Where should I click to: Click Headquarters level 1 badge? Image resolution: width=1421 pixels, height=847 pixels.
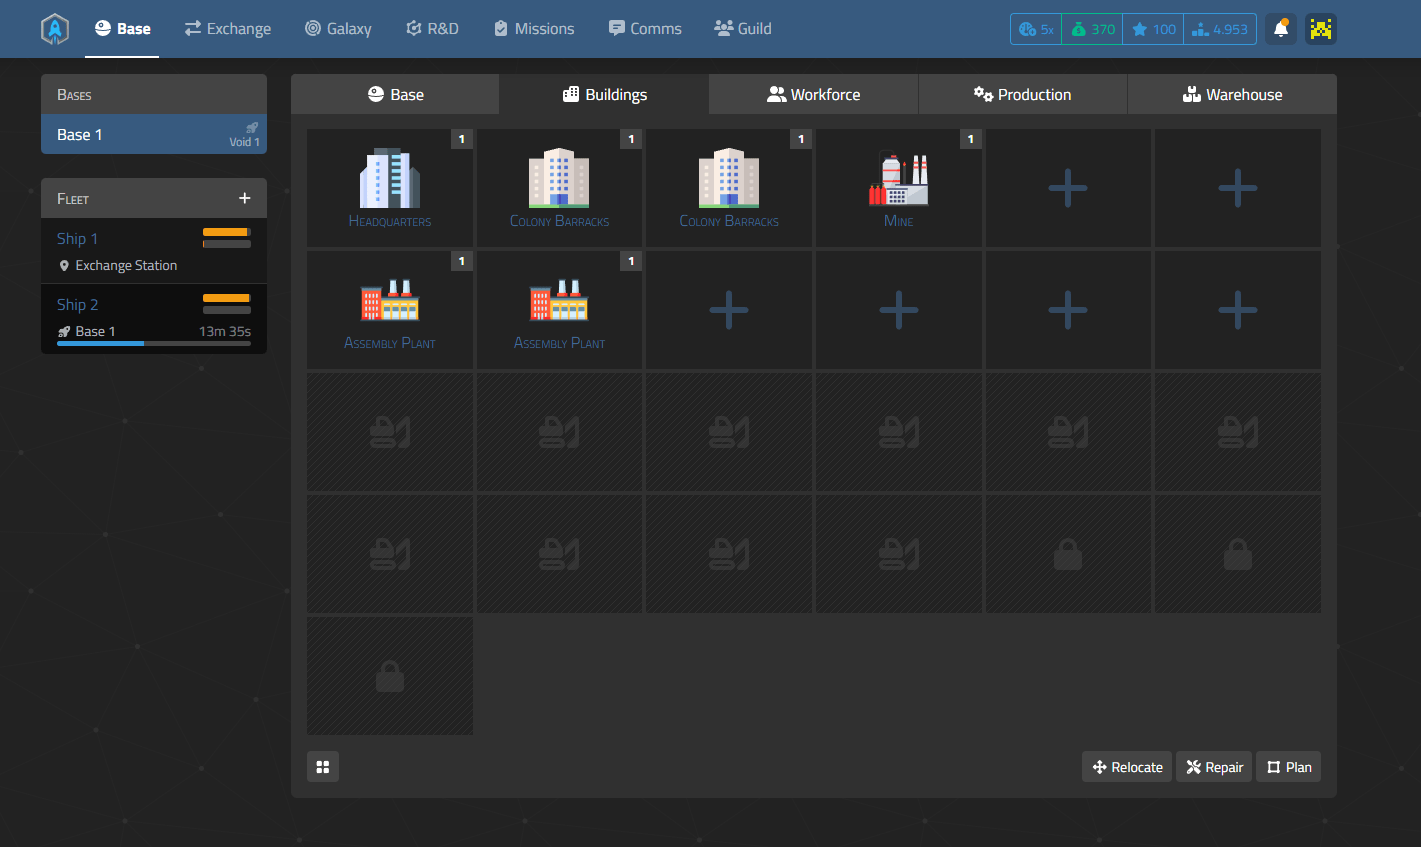pyautogui.click(x=461, y=139)
